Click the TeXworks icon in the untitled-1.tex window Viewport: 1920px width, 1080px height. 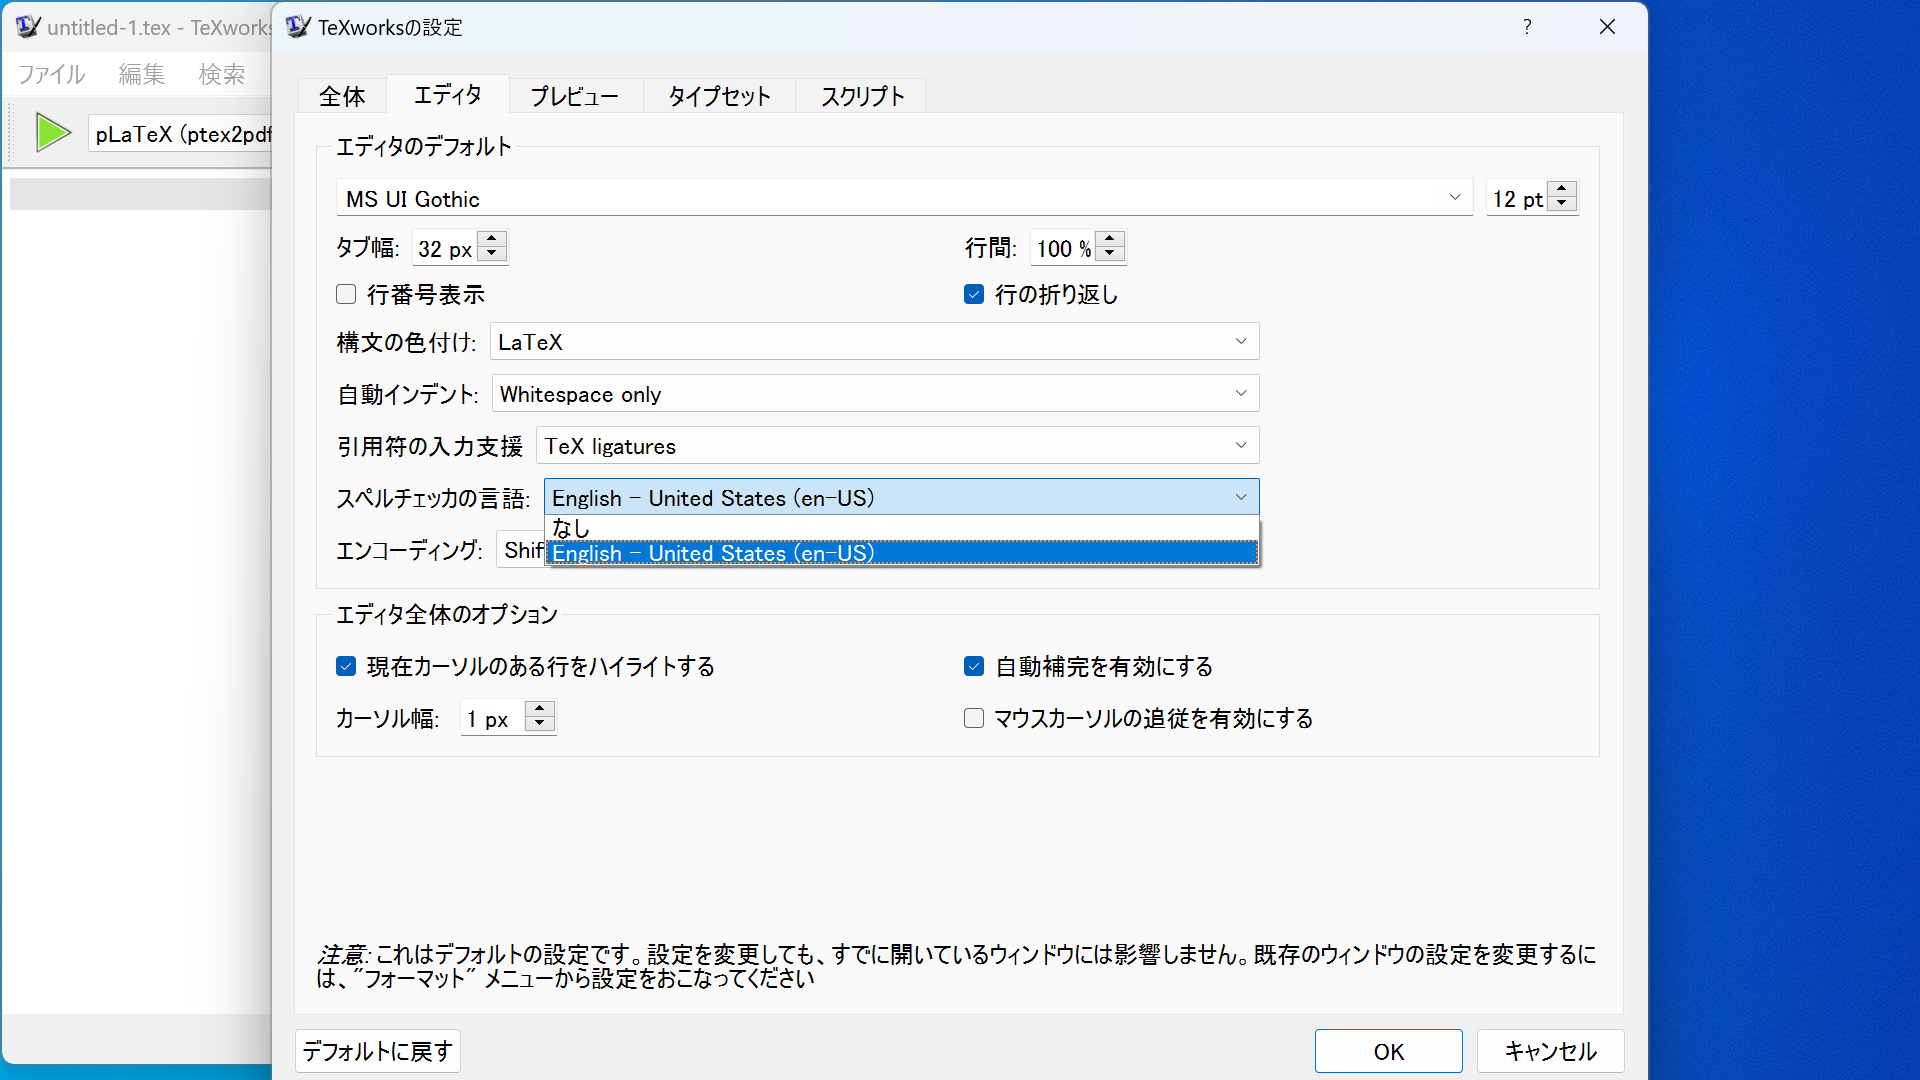tap(28, 27)
